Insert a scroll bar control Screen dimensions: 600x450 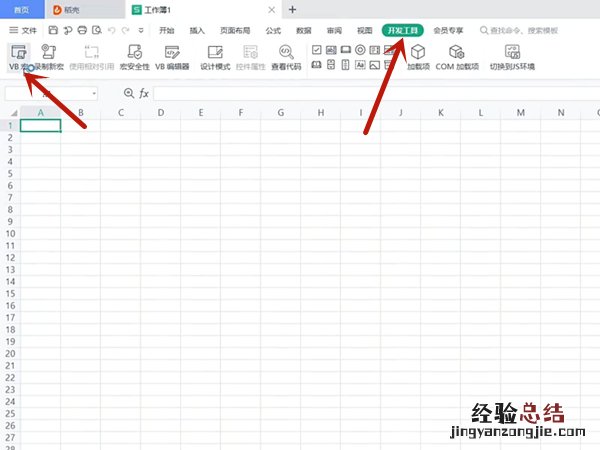click(346, 65)
